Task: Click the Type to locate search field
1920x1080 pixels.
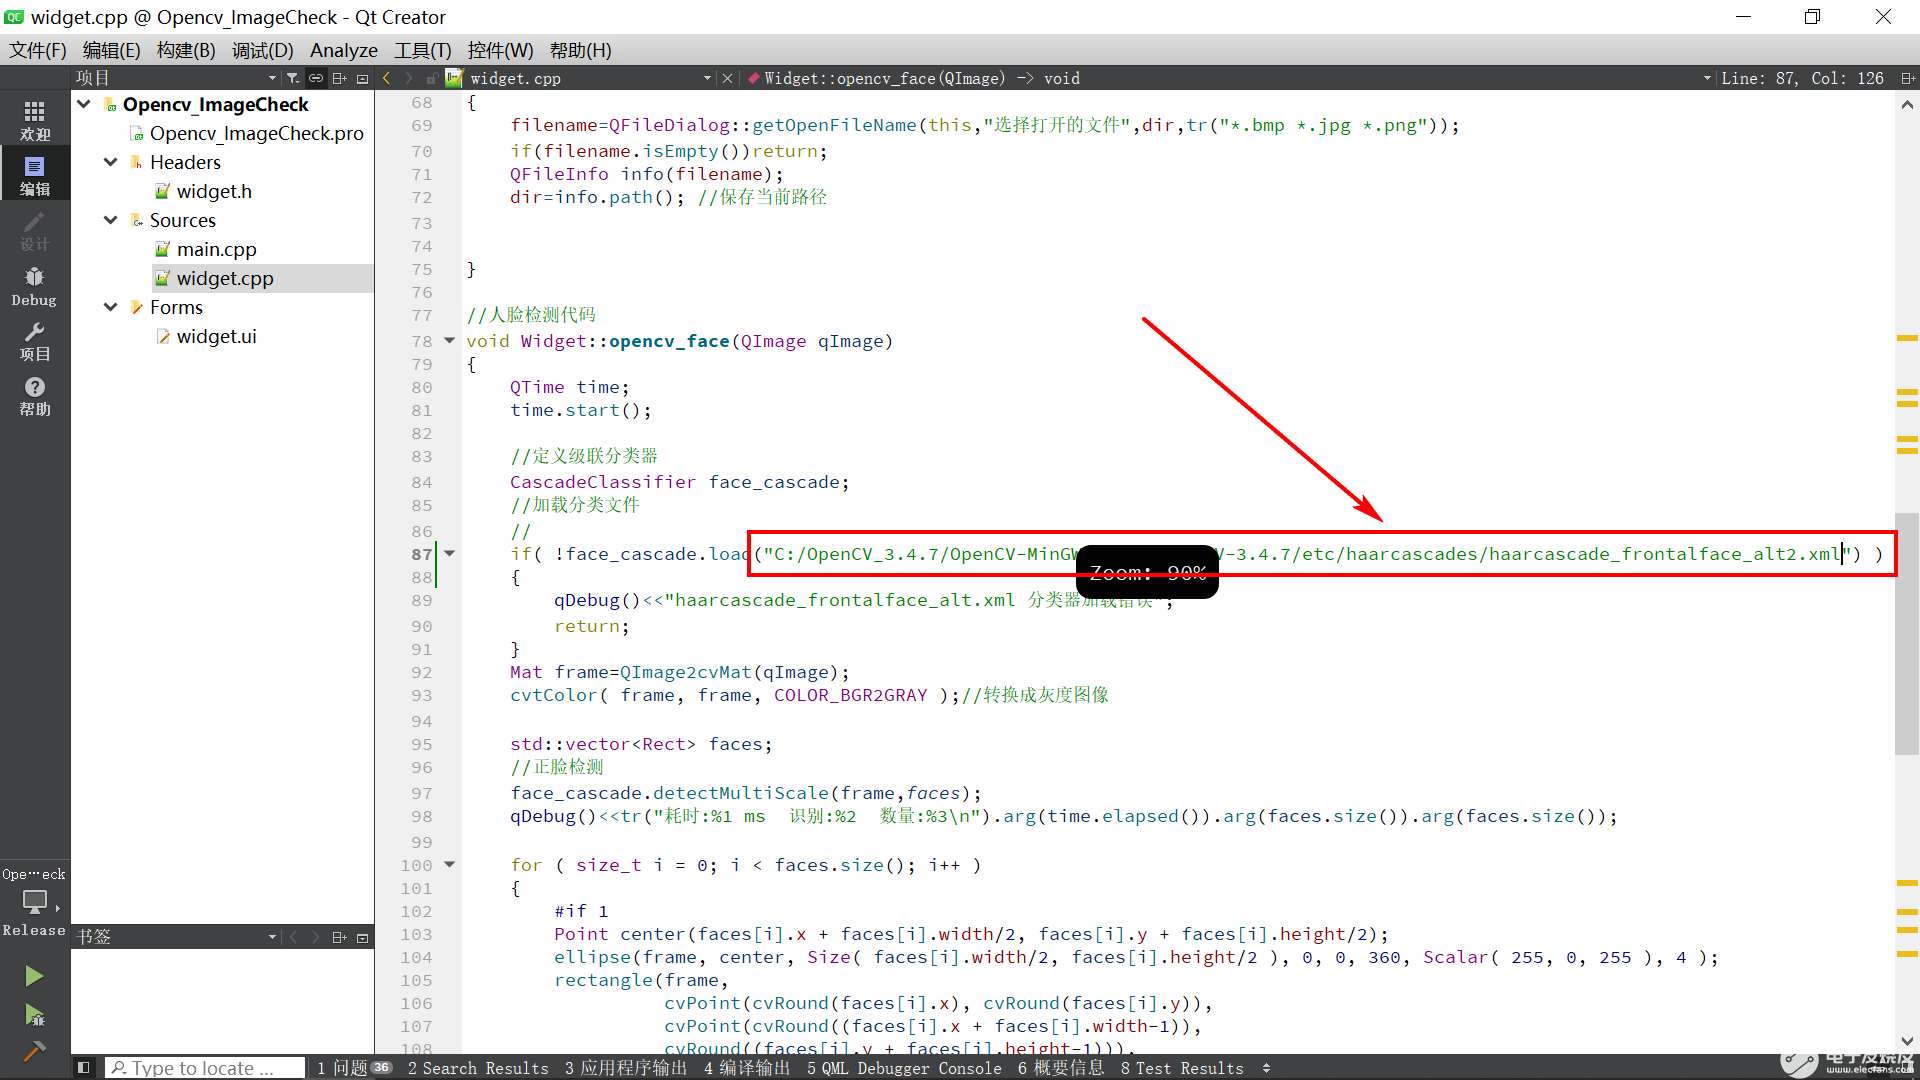Action: click(x=205, y=1068)
